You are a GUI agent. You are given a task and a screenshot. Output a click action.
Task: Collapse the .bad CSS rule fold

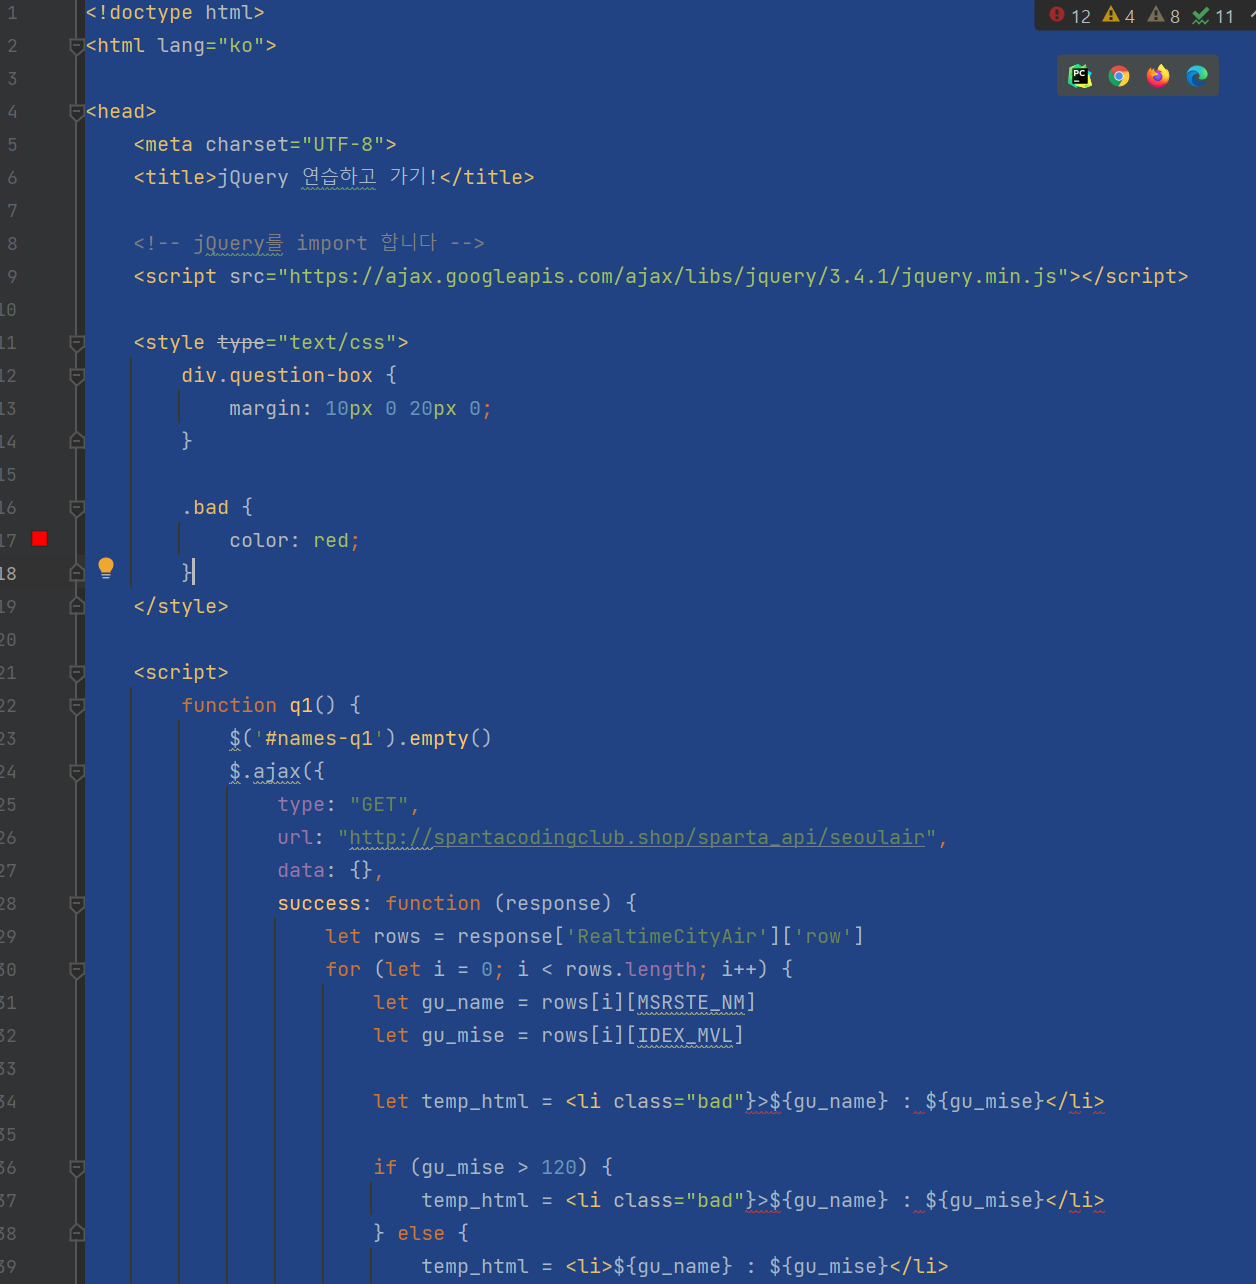(77, 508)
